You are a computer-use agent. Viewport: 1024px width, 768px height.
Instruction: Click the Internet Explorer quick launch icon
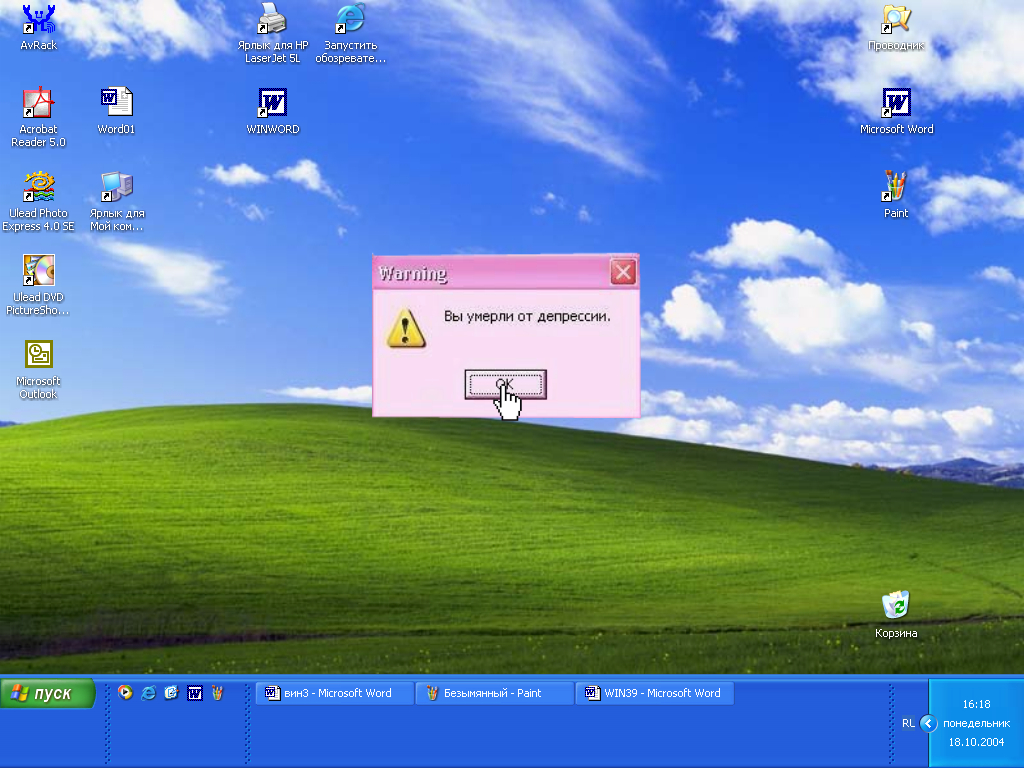click(x=148, y=693)
